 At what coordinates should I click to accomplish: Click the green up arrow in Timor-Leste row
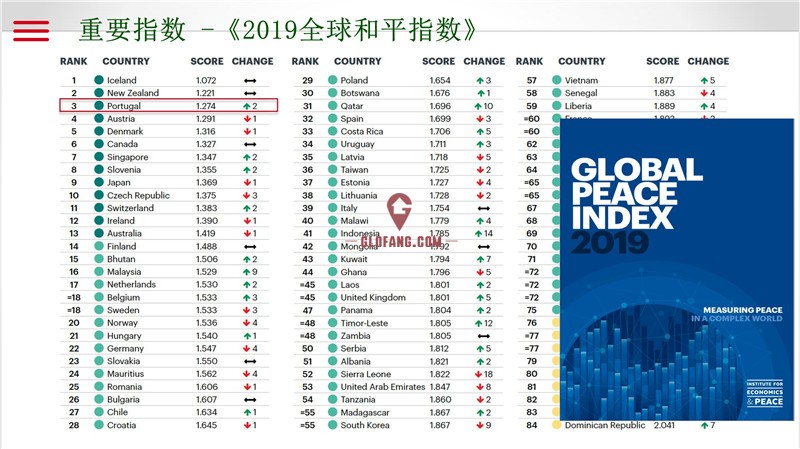[478, 323]
